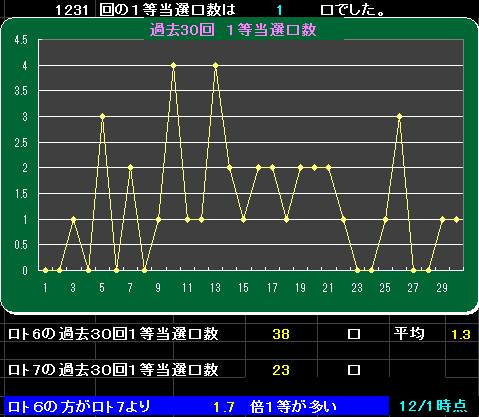Click the yellow value 38
Viewport: 479px width, 417px height.
click(x=281, y=334)
